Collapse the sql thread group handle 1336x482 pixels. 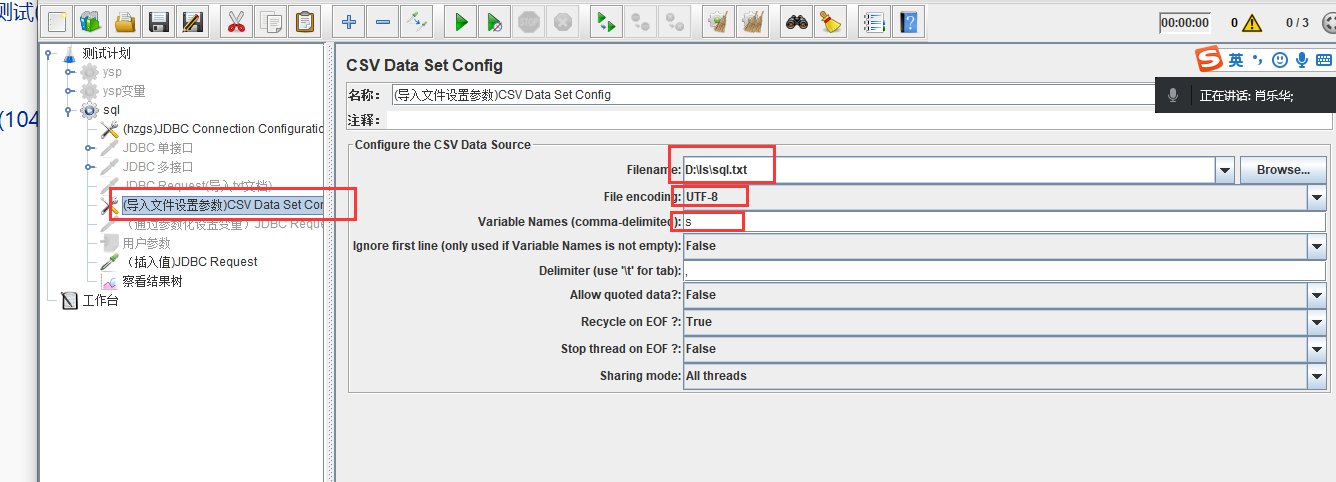pyautogui.click(x=69, y=110)
